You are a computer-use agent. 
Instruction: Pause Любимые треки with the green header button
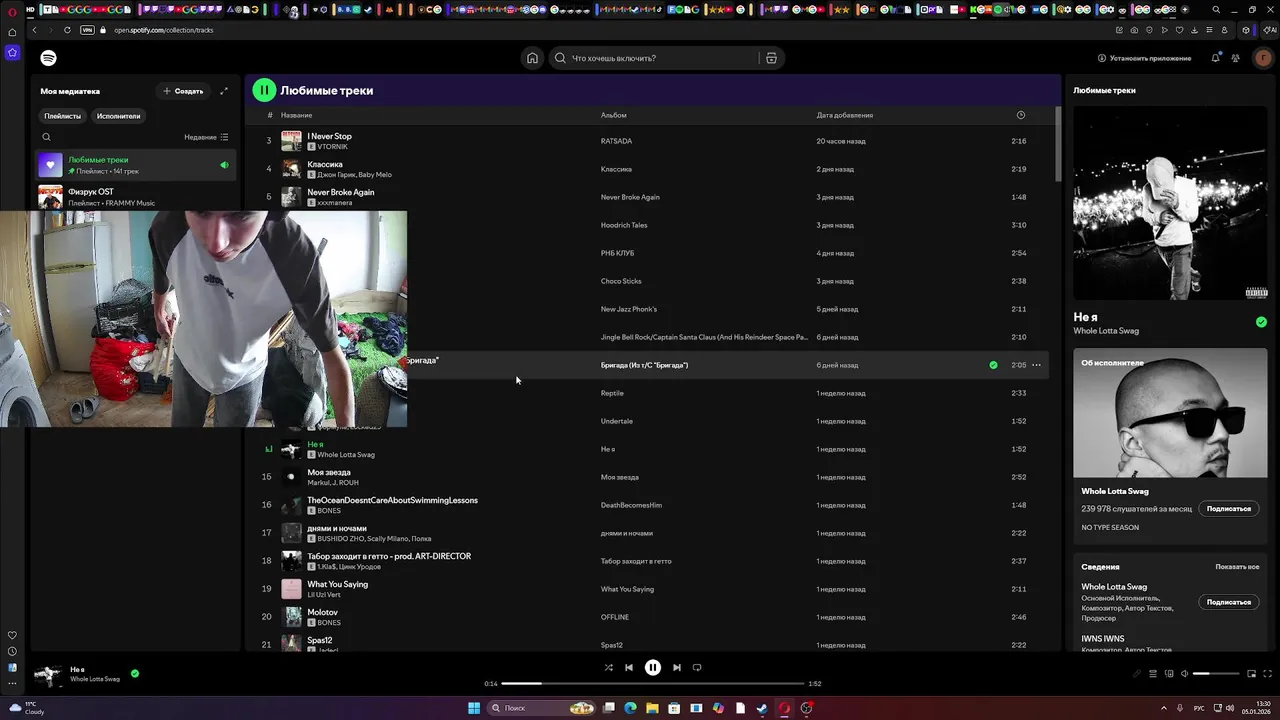coord(263,90)
